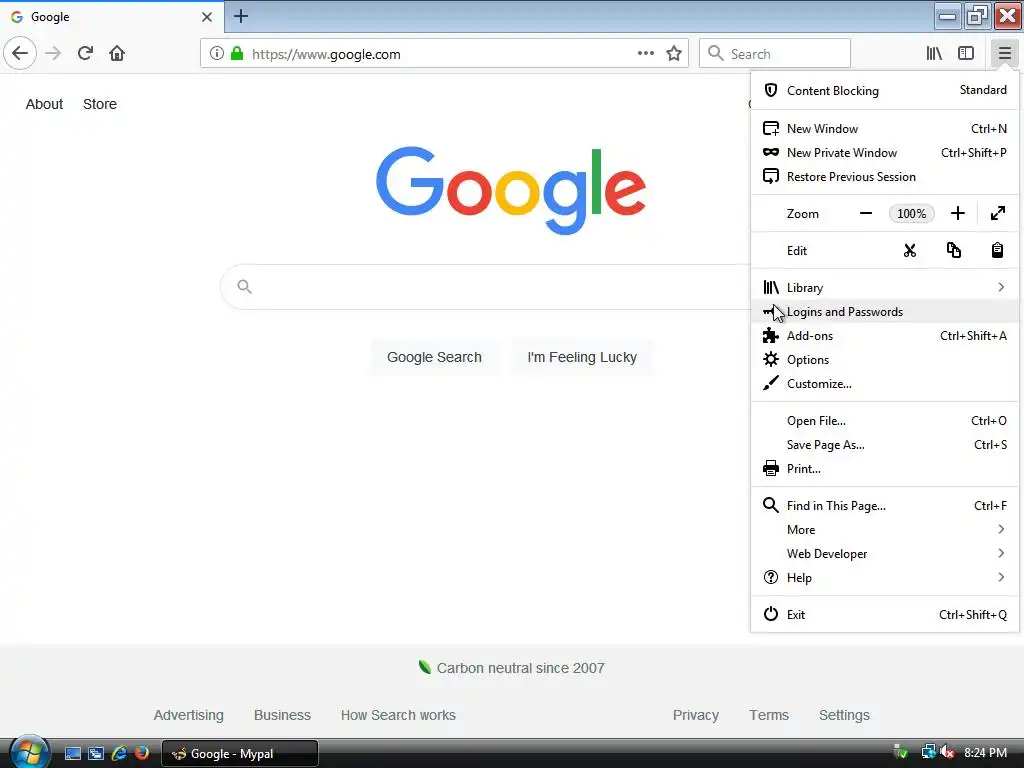Open the Terms footer link
Viewport: 1024px width, 768px height.
click(769, 716)
